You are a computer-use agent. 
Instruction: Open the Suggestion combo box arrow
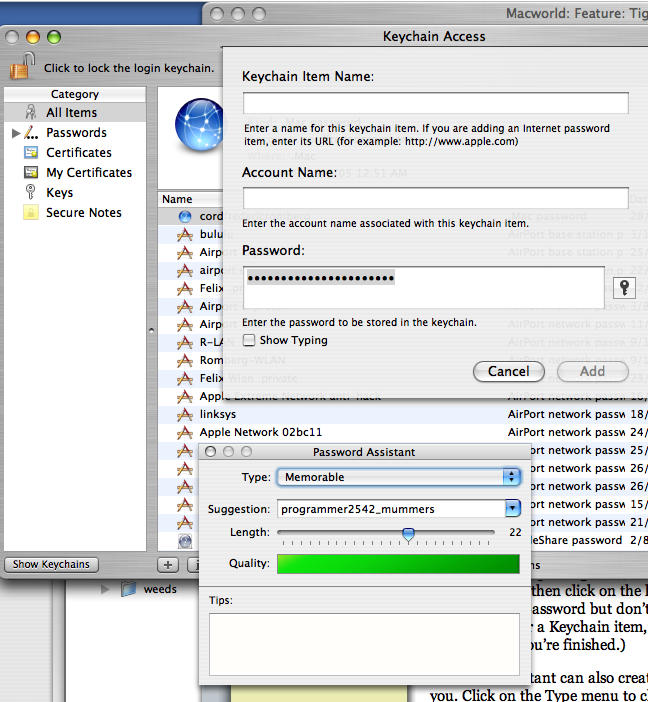pos(513,509)
